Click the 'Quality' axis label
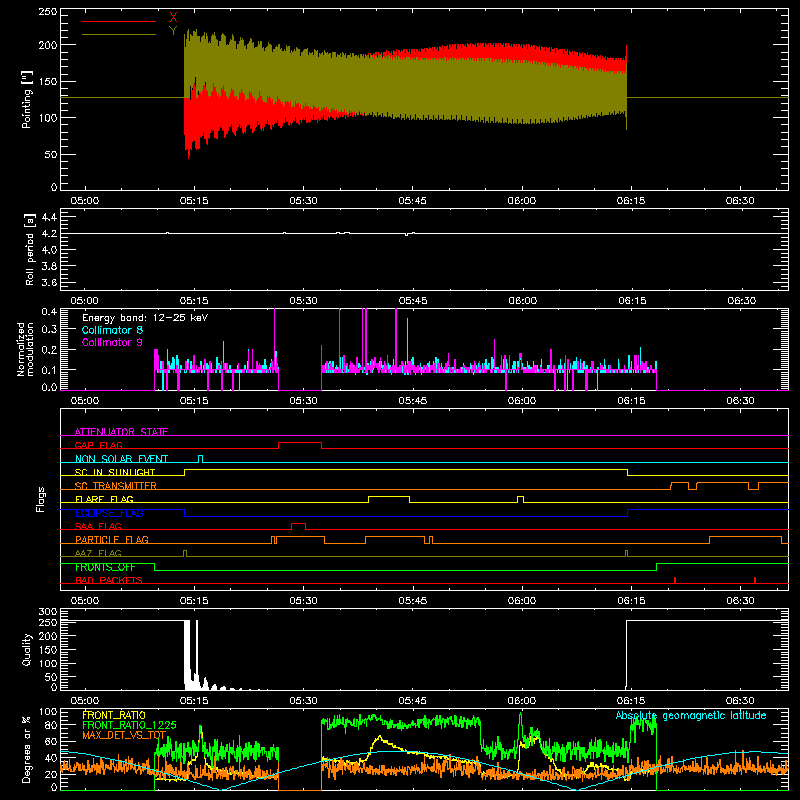Screen dimensions: 800x800 coord(27,649)
